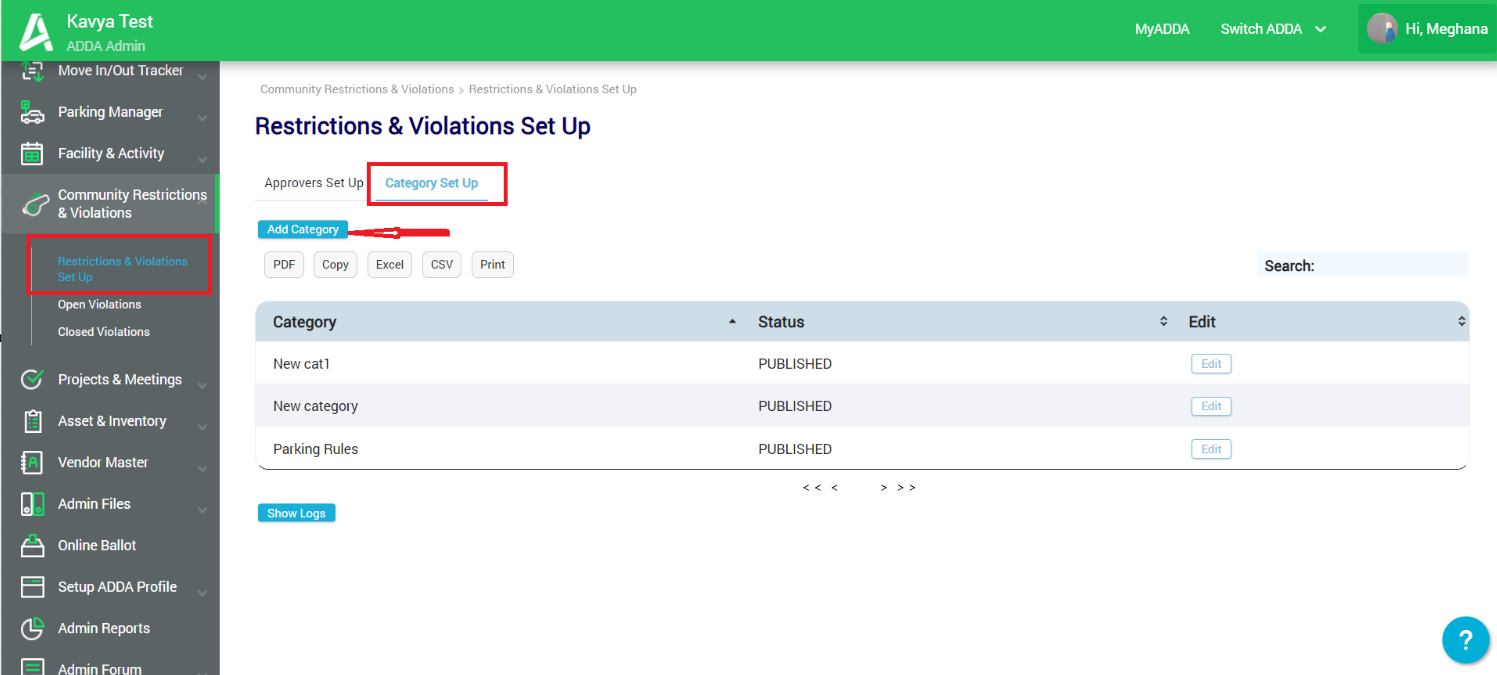Click PUBLISHED status of New category
Viewport: 1497px width, 675px height.
795,406
